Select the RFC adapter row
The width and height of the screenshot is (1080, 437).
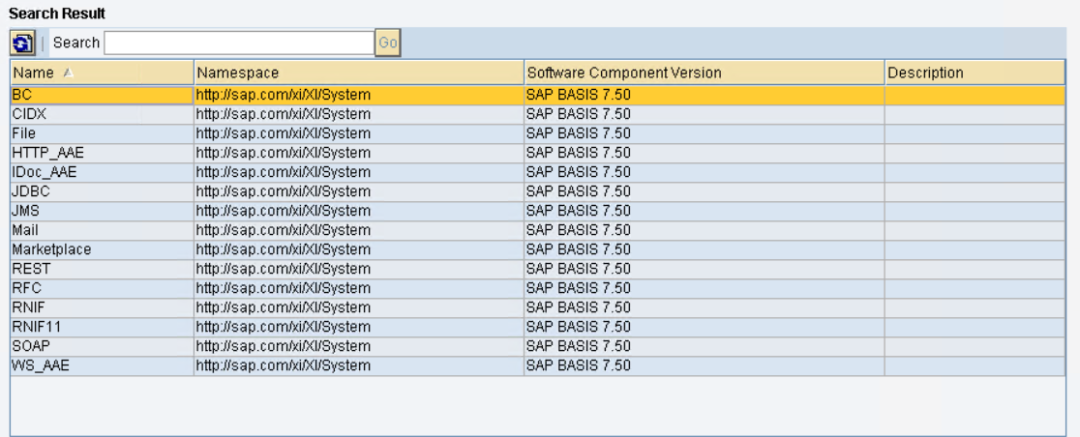[538, 288]
